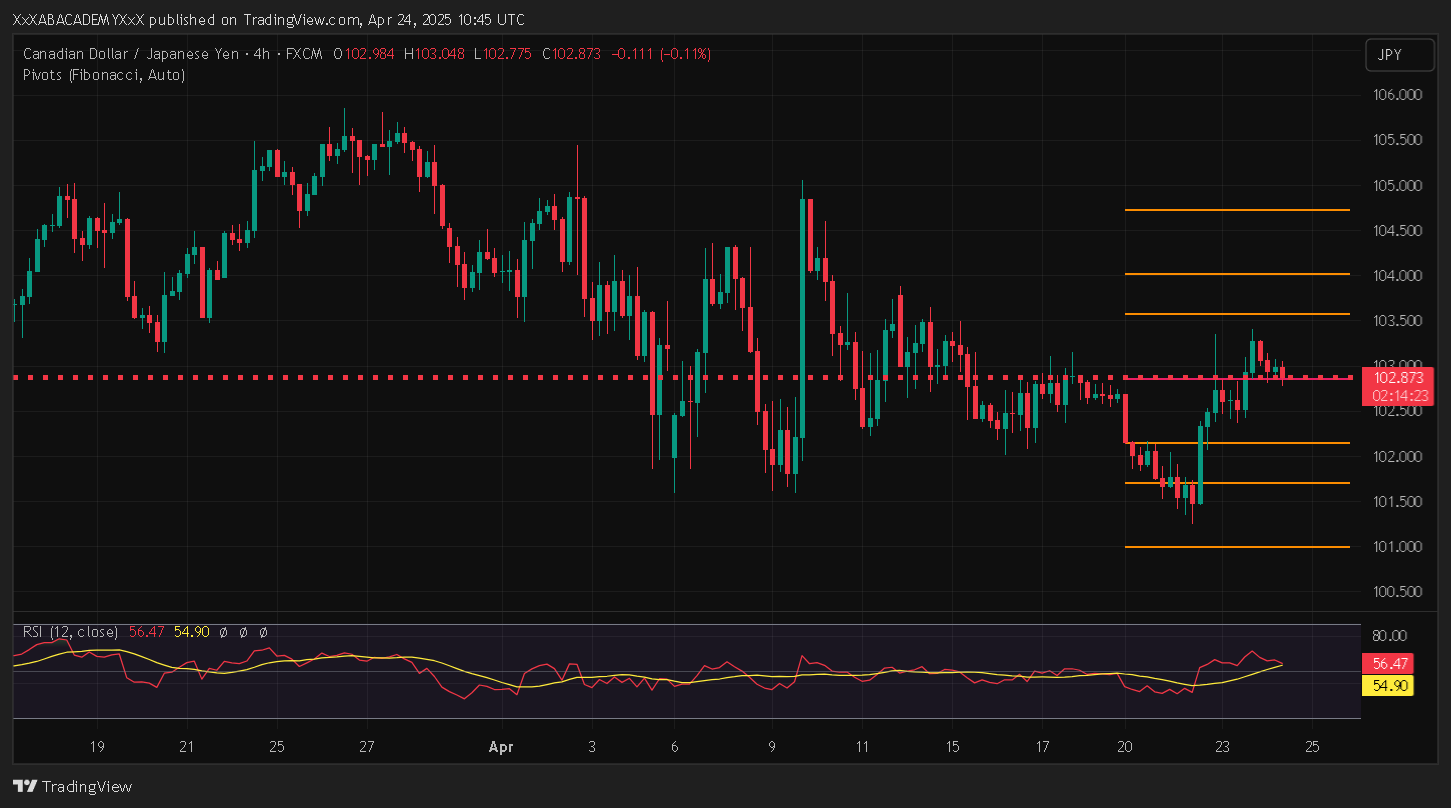Click the topmost orange pivot line
The width and height of the screenshot is (1451, 808).
1237,210
